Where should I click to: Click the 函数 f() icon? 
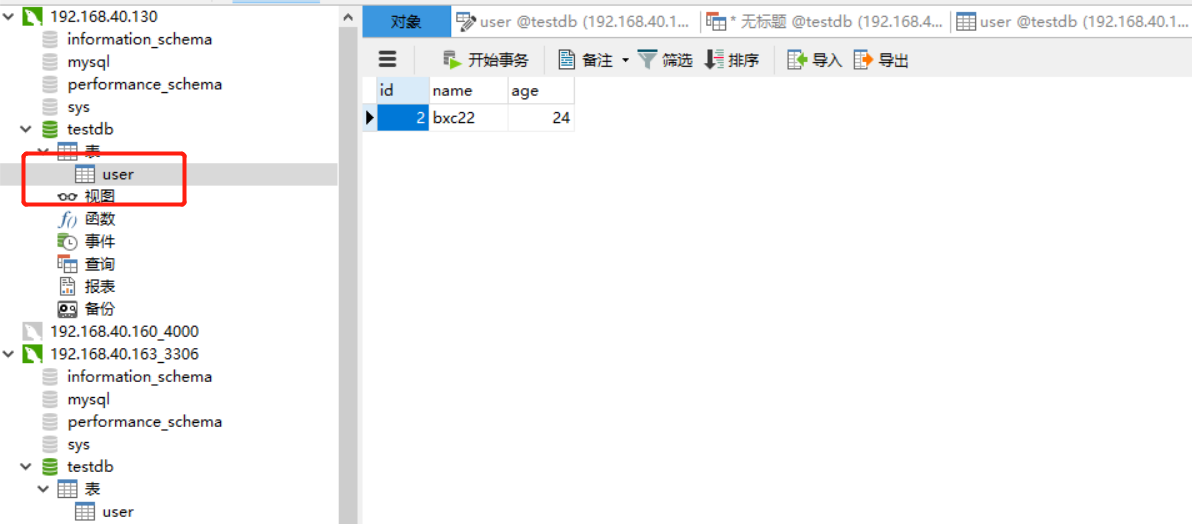[x=68, y=220]
